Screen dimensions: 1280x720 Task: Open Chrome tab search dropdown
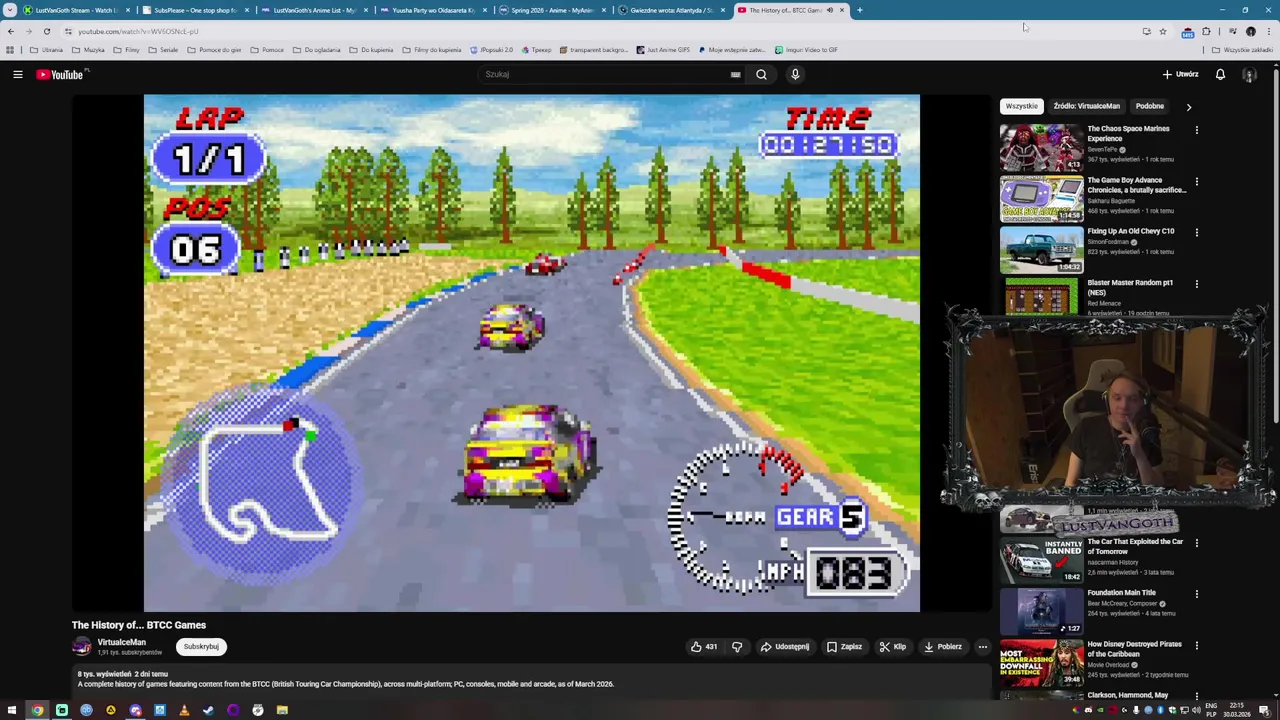click(10, 10)
